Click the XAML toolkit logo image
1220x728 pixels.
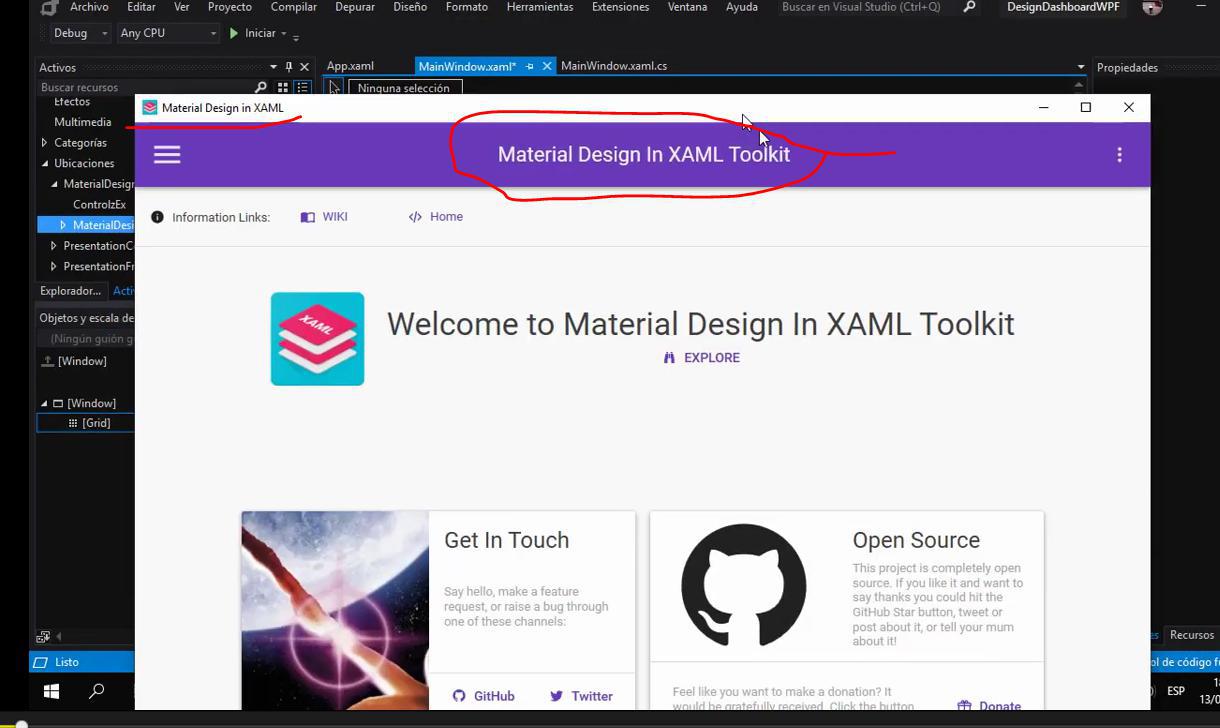(317, 339)
